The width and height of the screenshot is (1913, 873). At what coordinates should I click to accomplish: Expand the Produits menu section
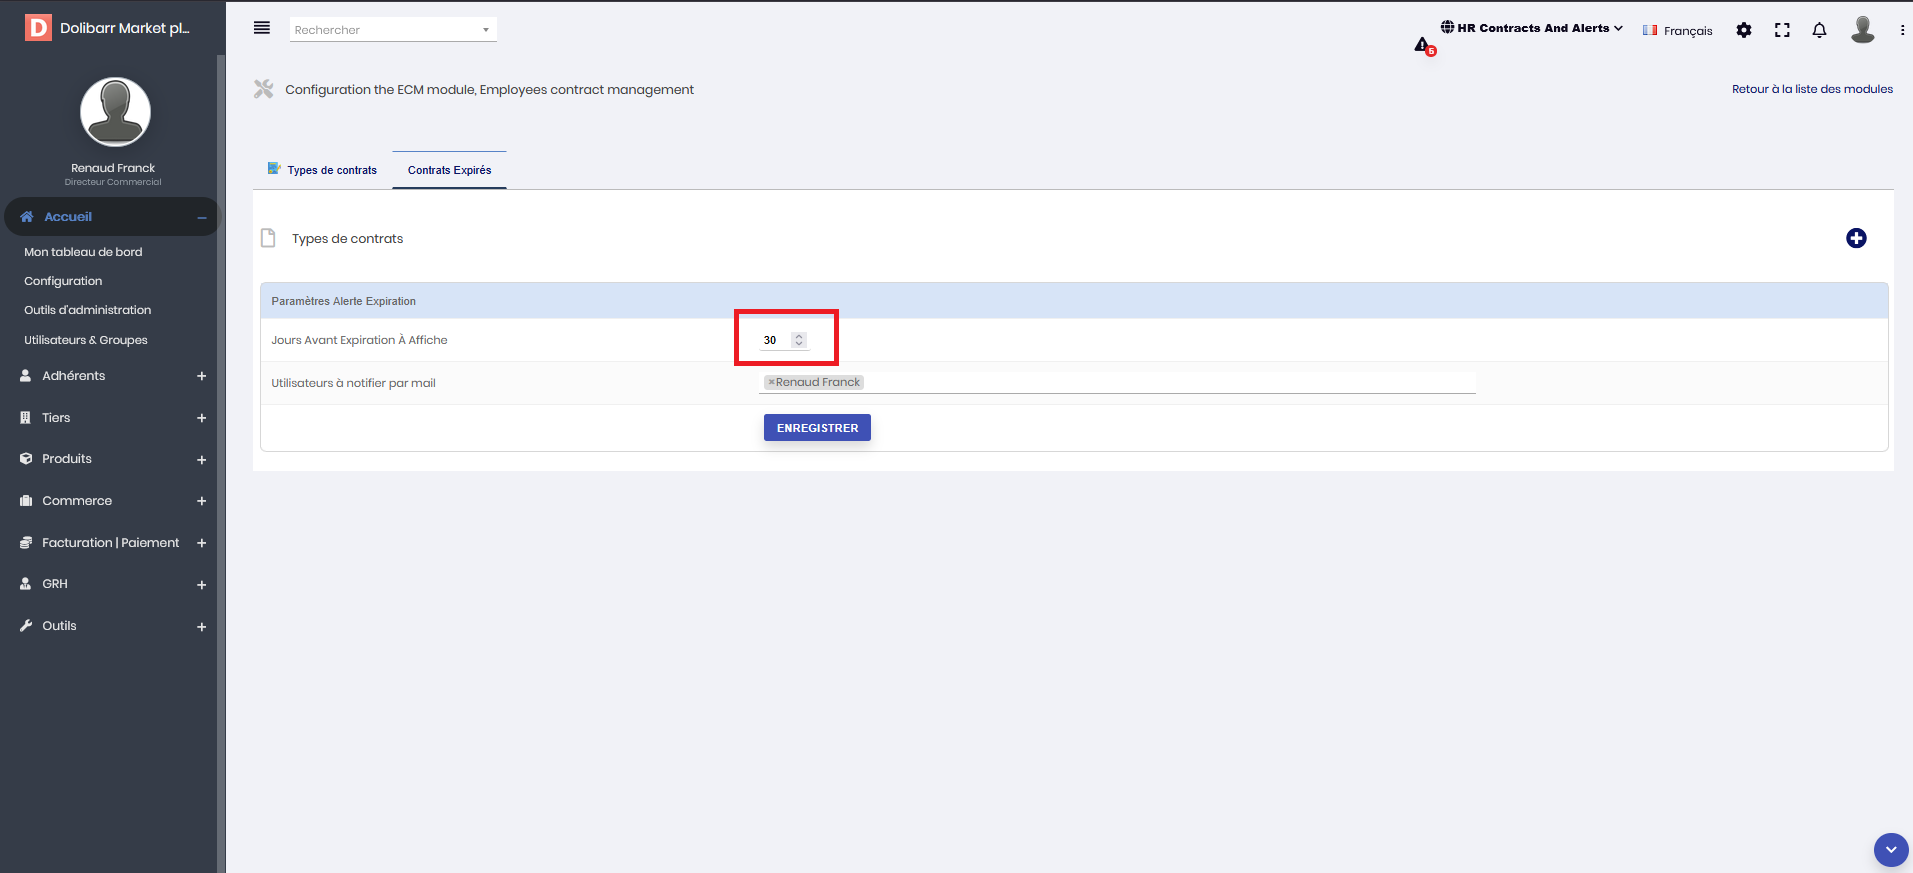(202, 460)
